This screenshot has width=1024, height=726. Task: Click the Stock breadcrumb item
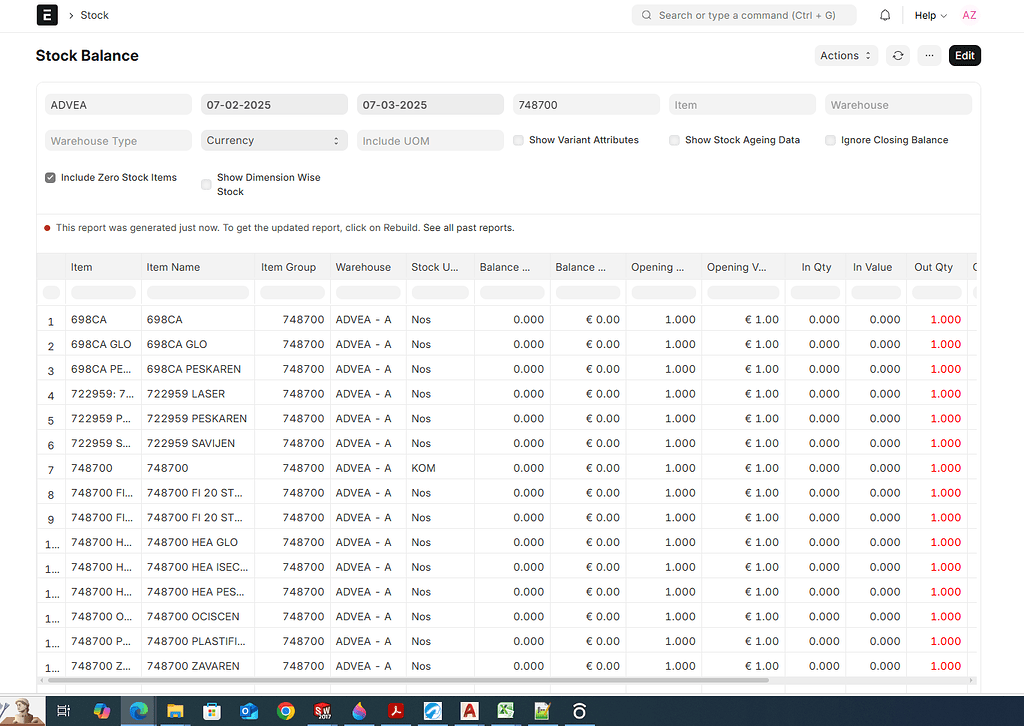[x=93, y=15]
